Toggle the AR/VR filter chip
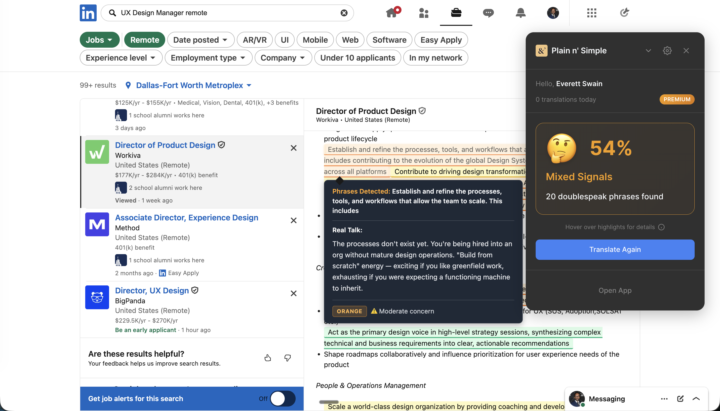 [255, 40]
